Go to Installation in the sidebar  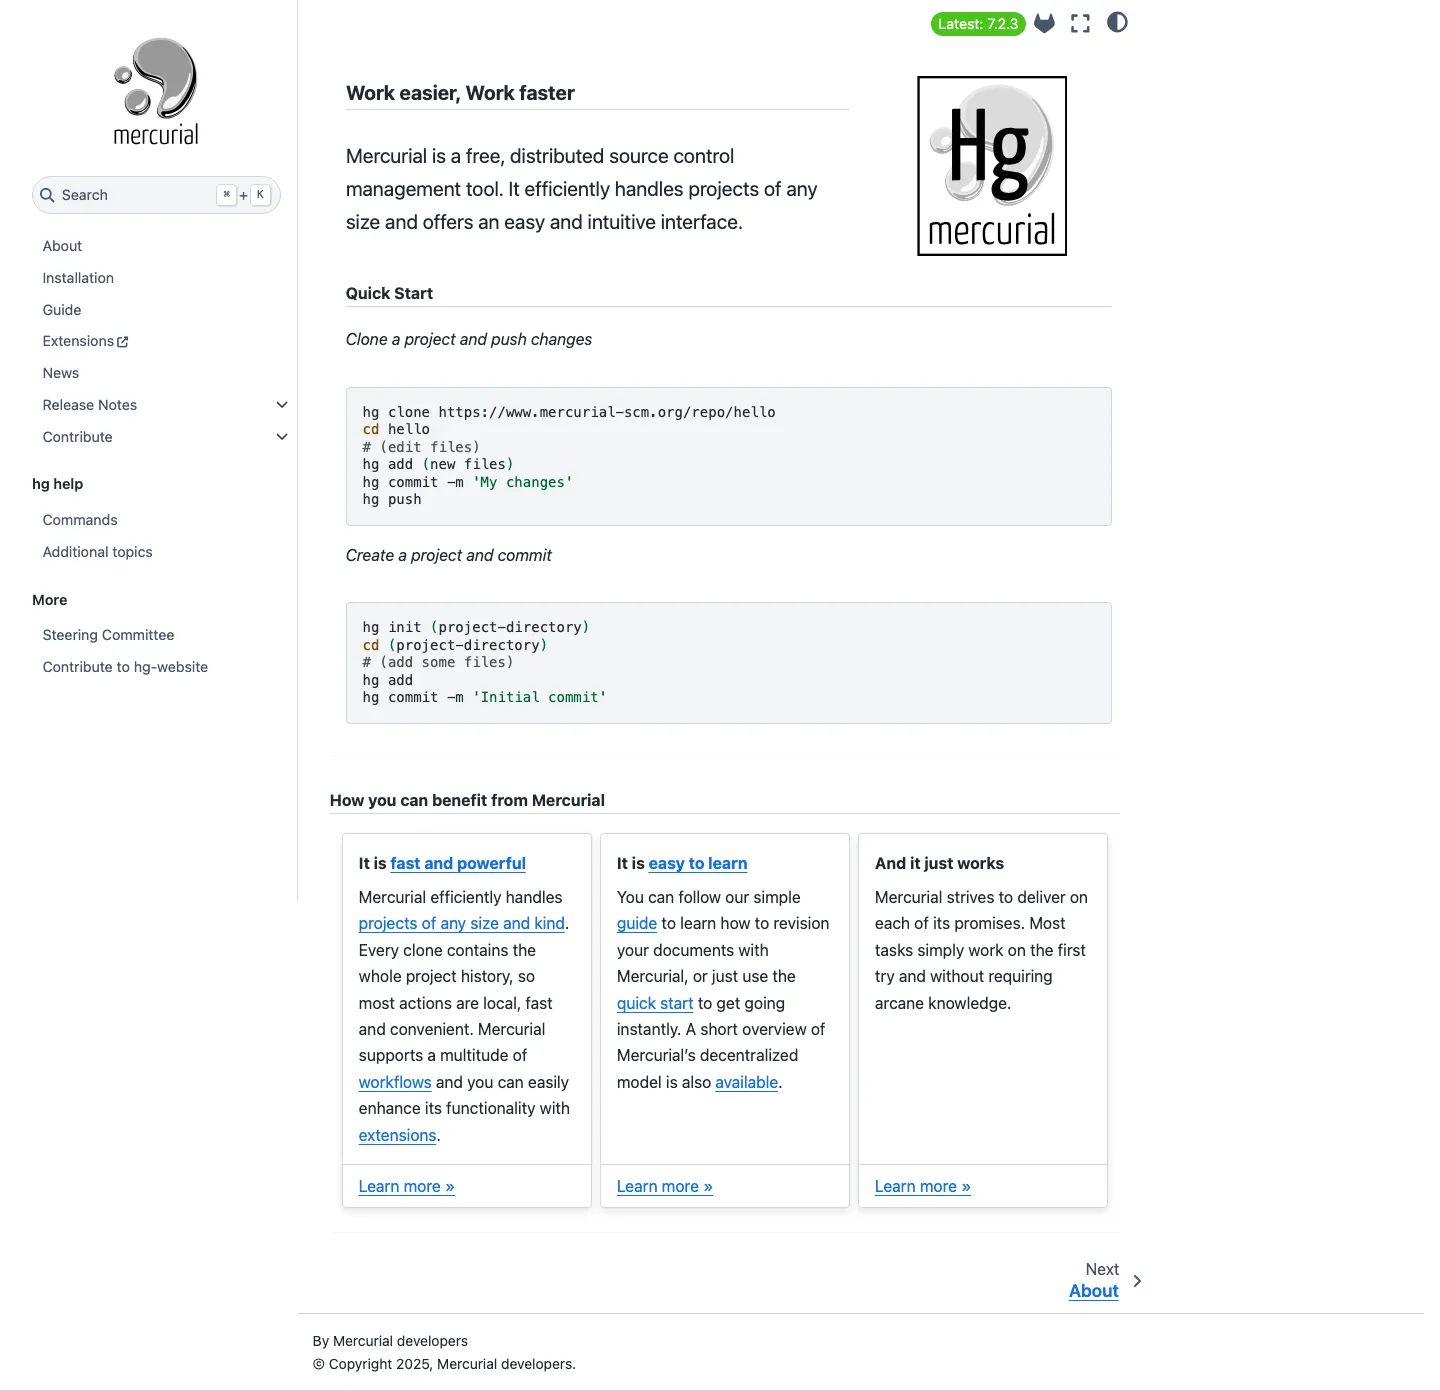(x=78, y=278)
